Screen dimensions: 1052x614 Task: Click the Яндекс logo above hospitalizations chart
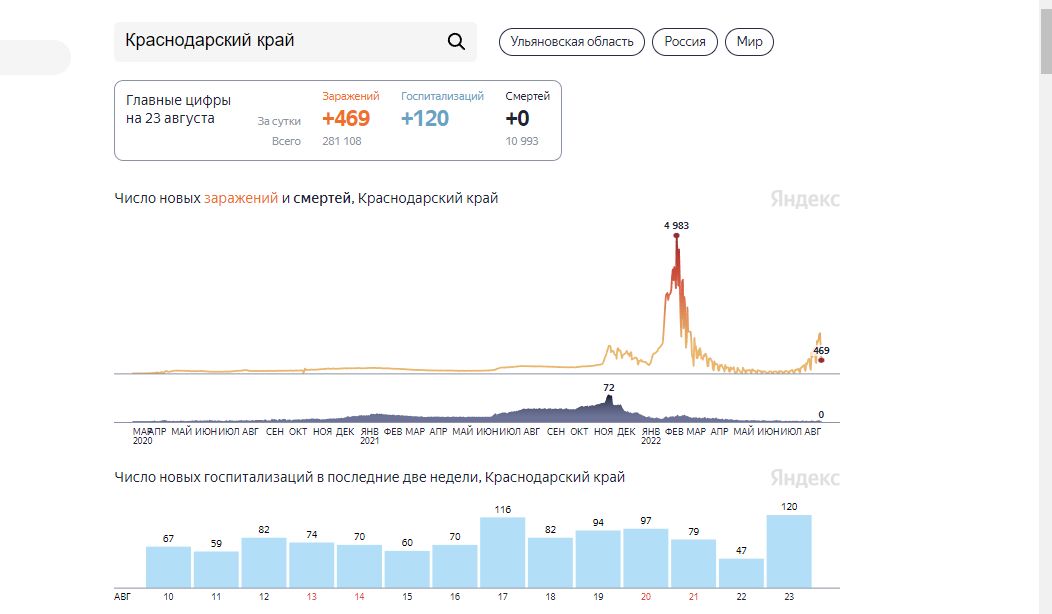click(805, 478)
